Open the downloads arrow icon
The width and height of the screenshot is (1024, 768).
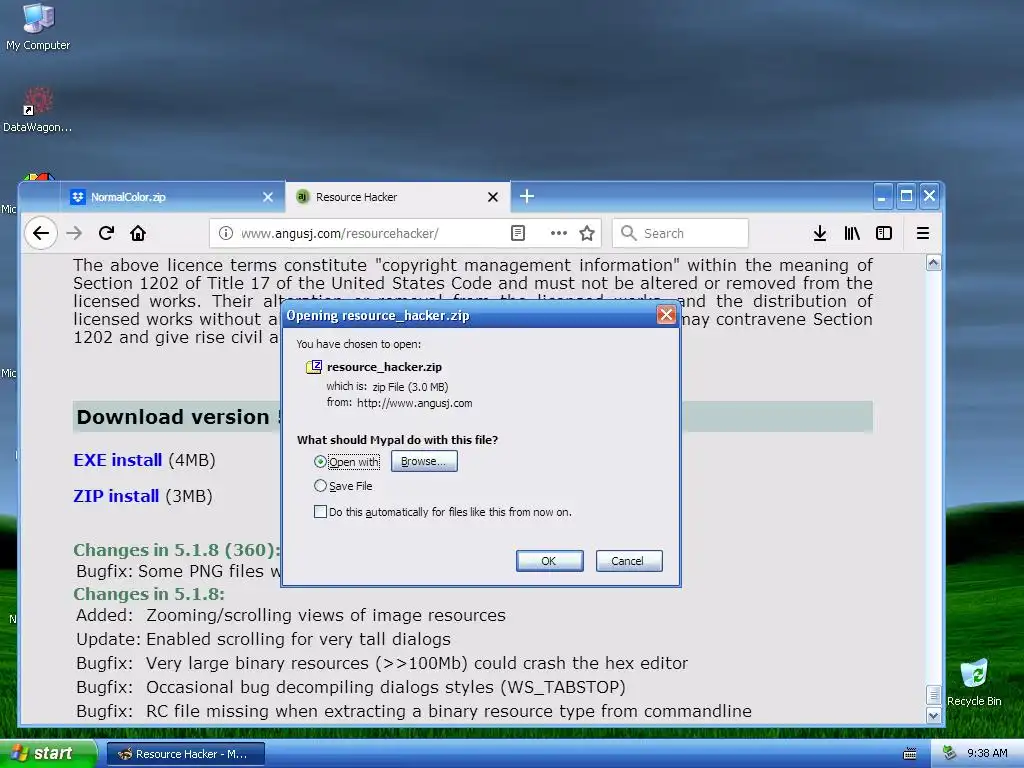click(820, 233)
